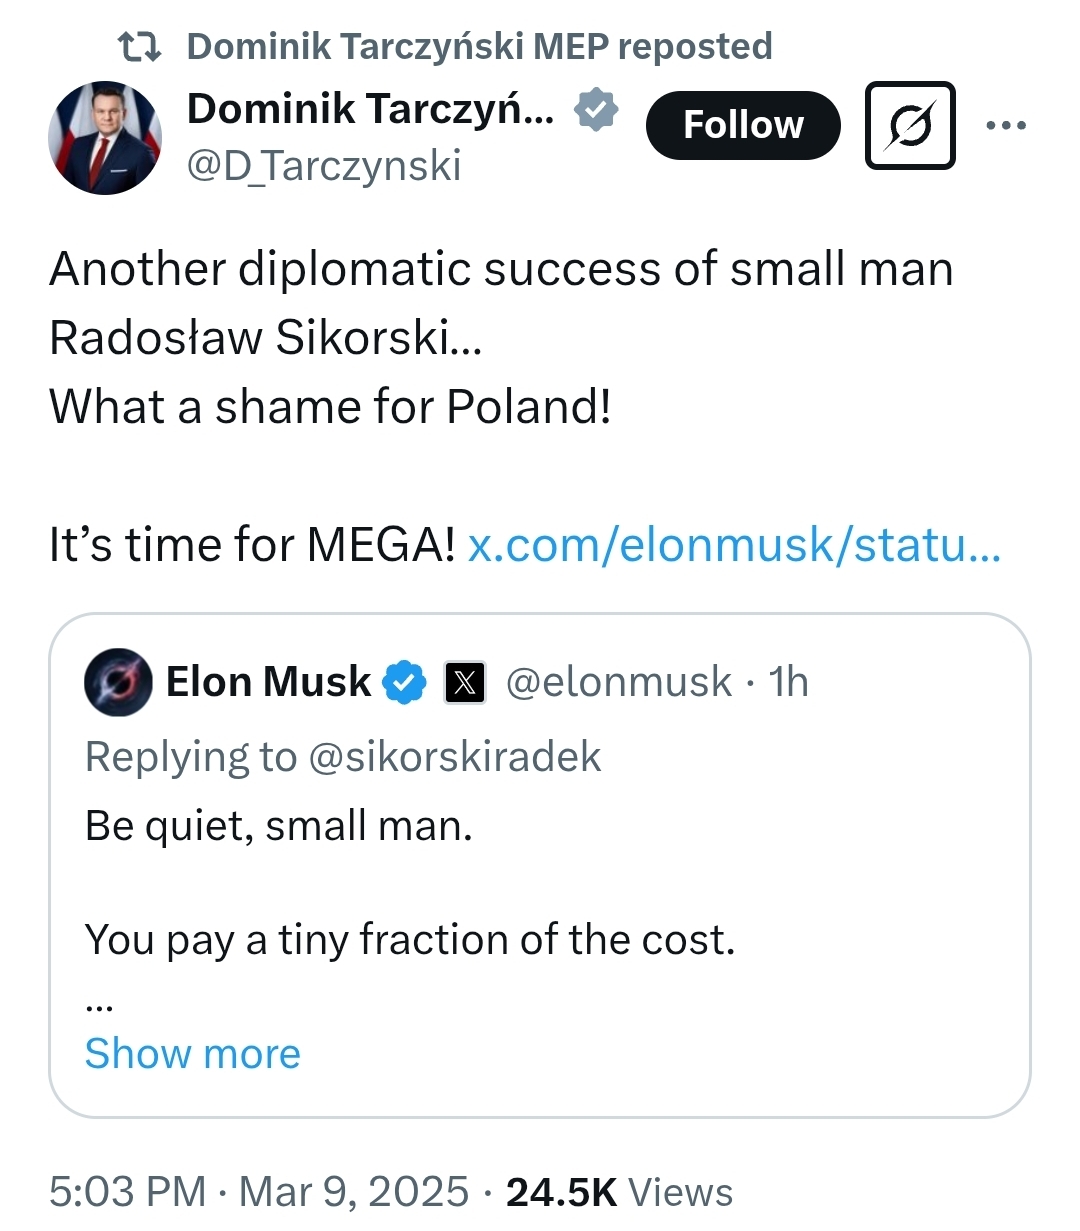1080x1231 pixels.
Task: Open quoted post text "Be quiet, small man."
Action: [279, 826]
